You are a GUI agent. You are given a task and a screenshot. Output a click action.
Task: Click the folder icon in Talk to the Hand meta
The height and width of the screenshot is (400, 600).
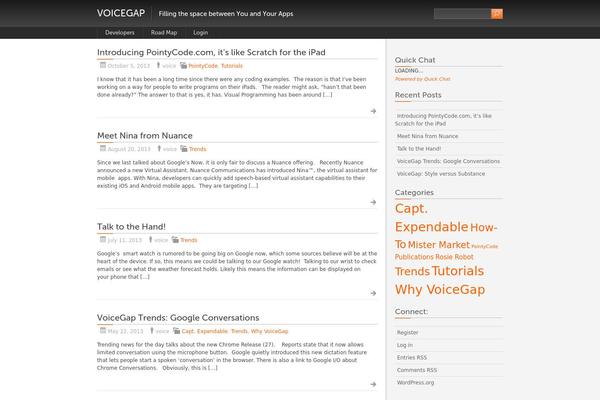point(175,240)
